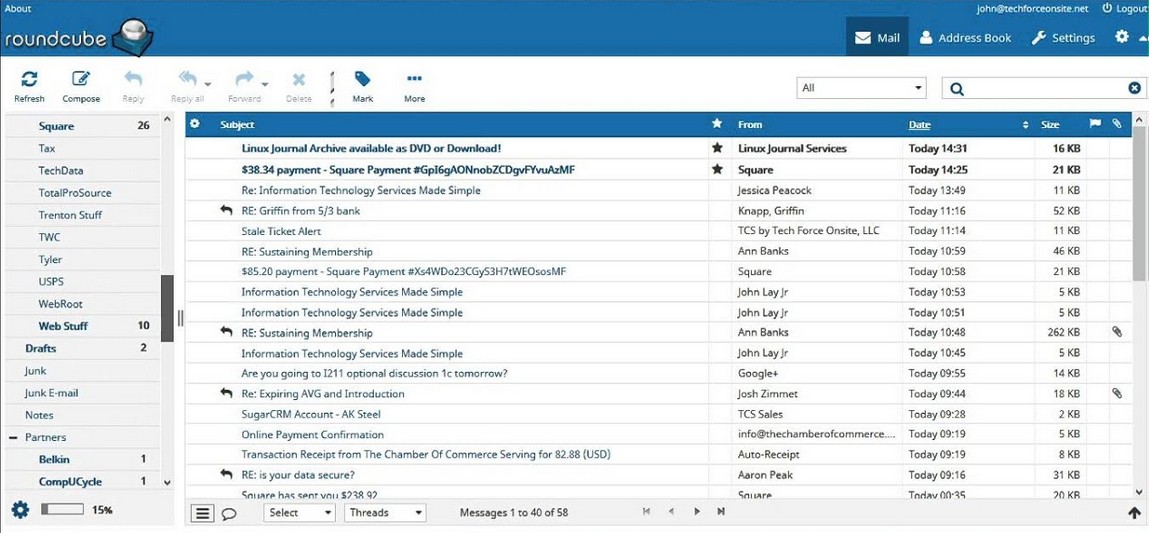Click the Reply all icon

[x=188, y=79]
